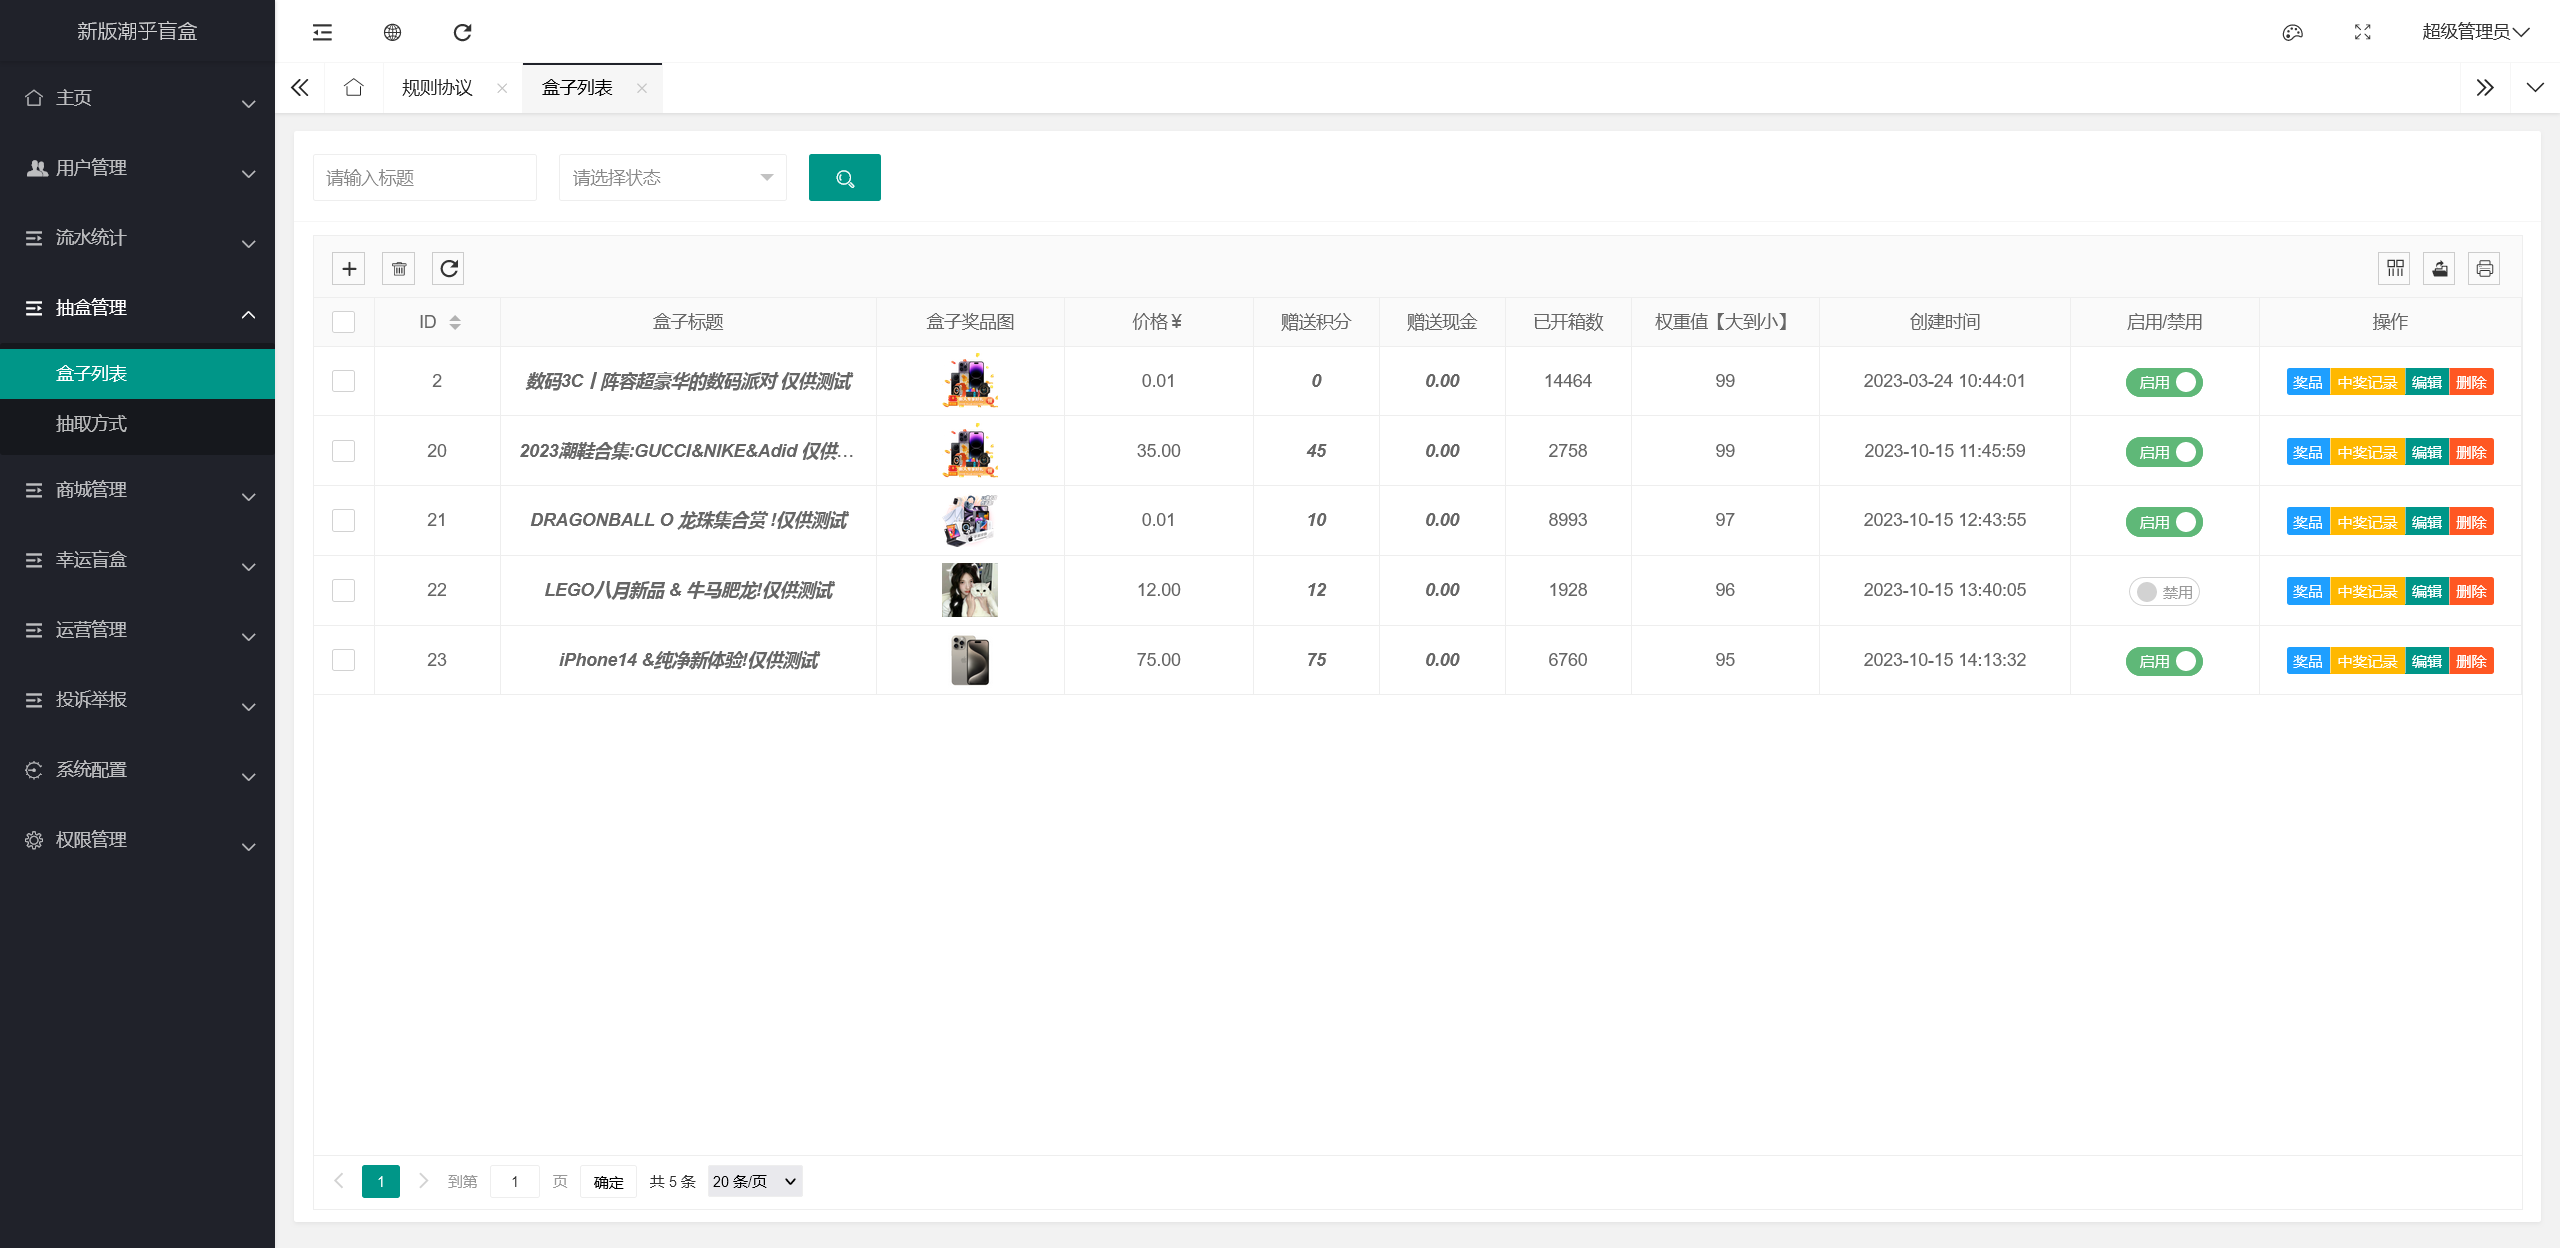
Task: Collapse sidebar with the menu fold icon
Action: [x=322, y=32]
